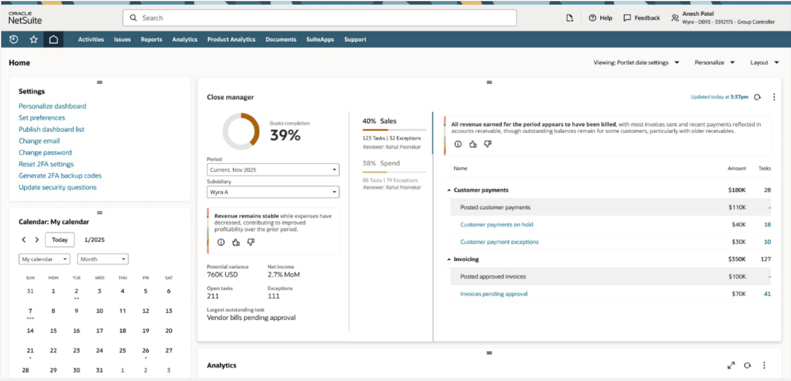Click info icon under Revenue remains stable
The image size is (791, 381).
221,242
